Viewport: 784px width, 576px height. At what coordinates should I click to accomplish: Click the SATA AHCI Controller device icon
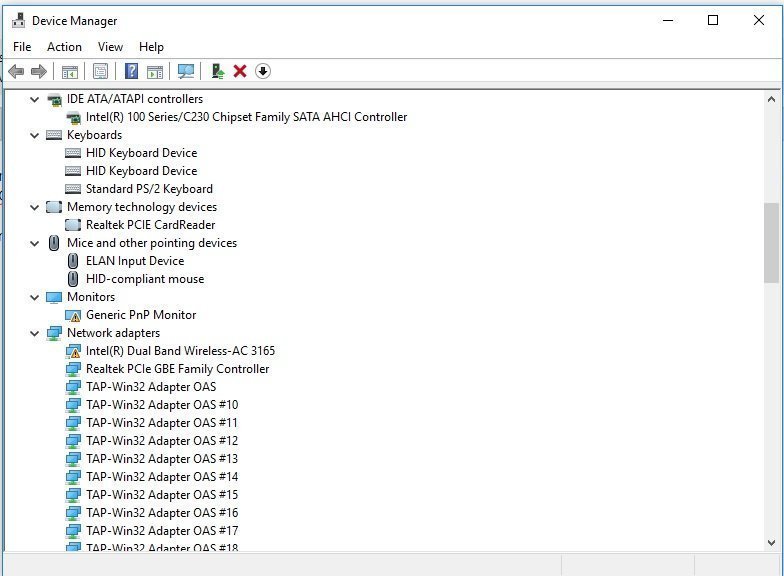click(73, 118)
